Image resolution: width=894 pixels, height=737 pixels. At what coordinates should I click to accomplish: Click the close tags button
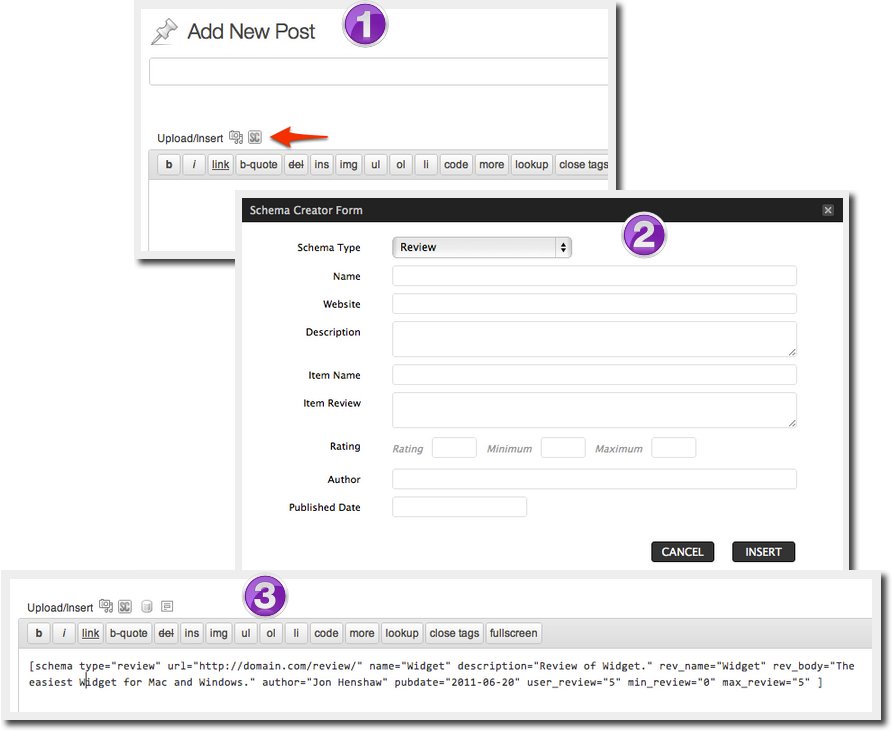582,163
